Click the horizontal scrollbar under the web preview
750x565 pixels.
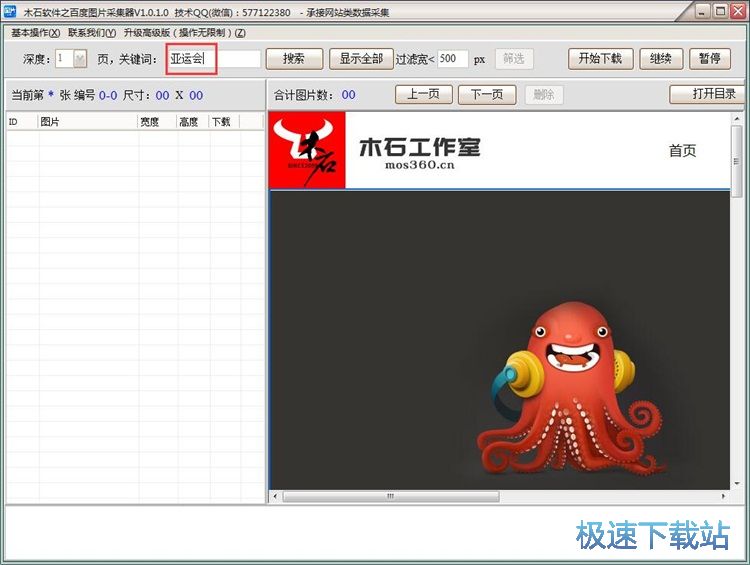(x=500, y=496)
